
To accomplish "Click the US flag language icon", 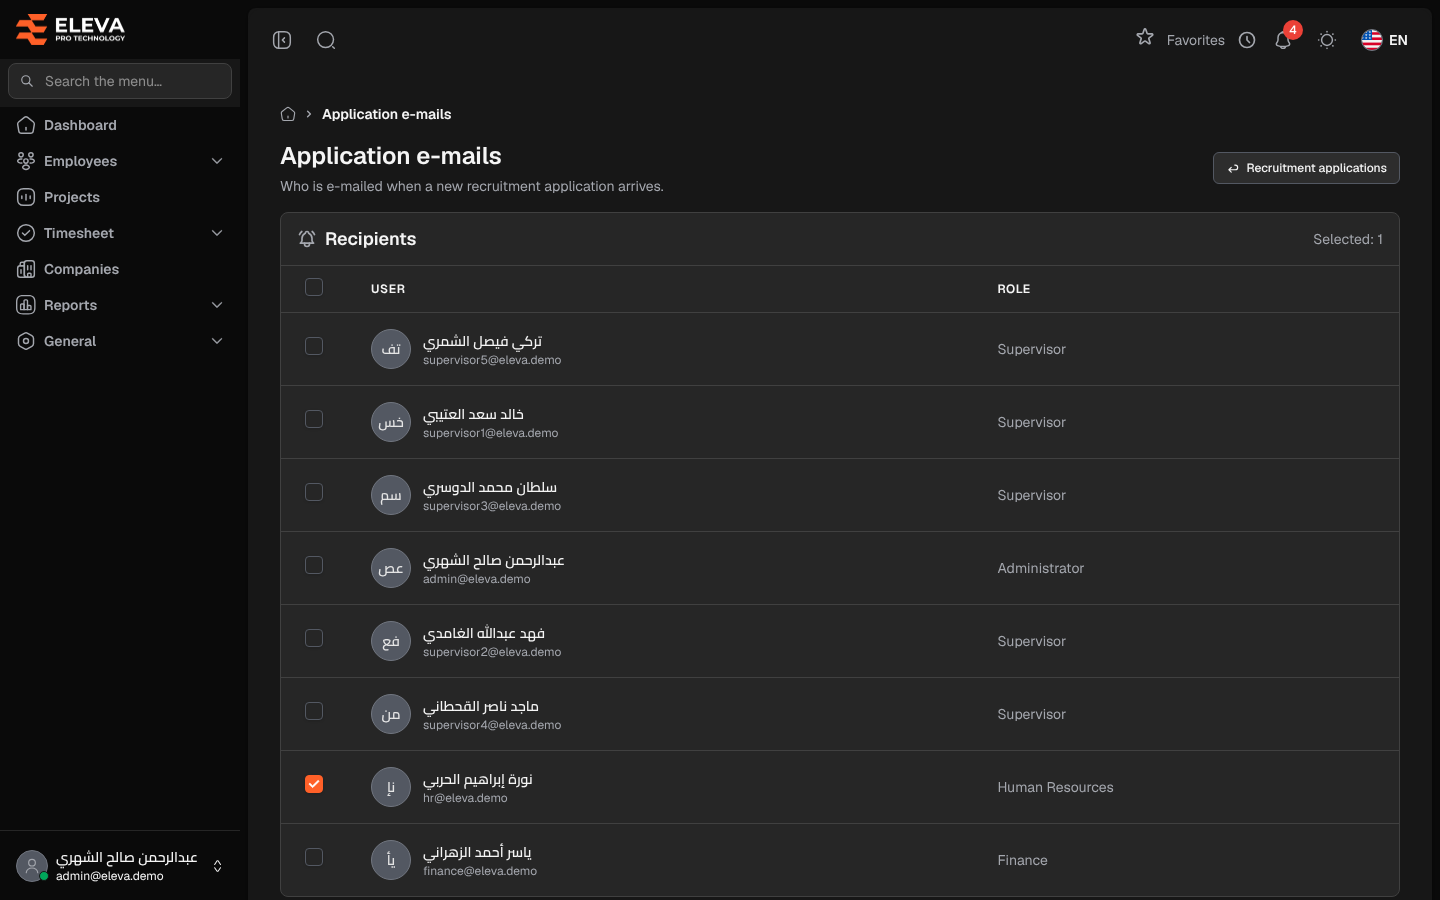I will [1372, 40].
